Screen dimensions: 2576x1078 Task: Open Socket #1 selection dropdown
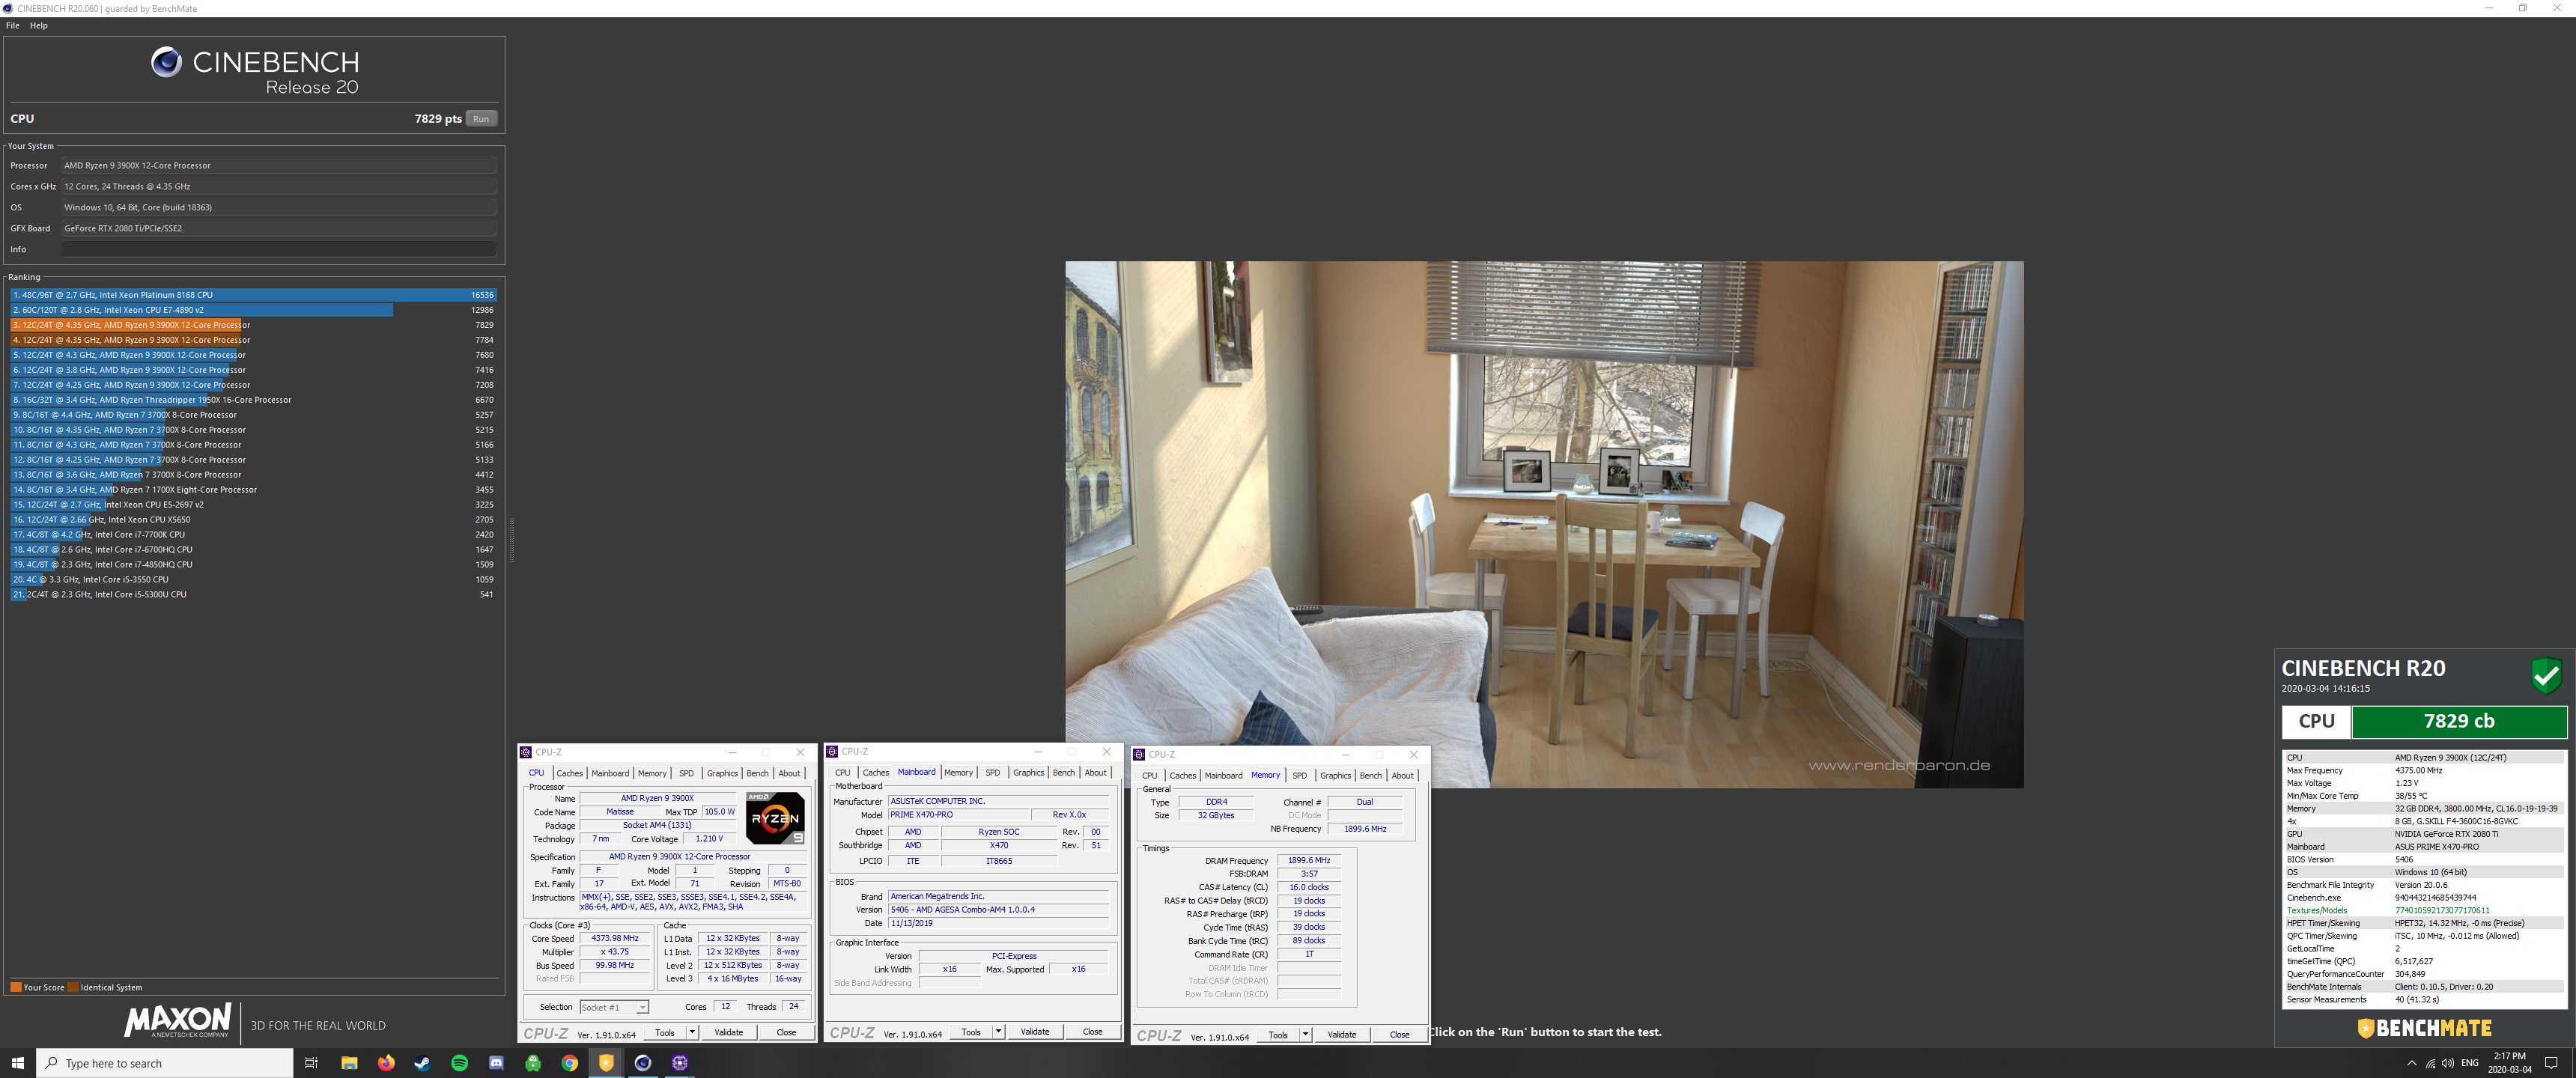coord(614,1008)
